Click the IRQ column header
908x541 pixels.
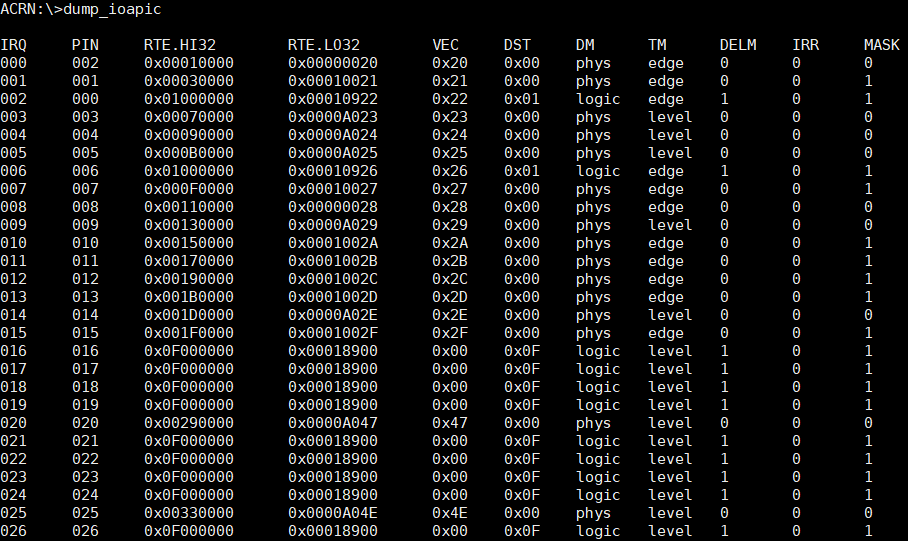coord(13,45)
